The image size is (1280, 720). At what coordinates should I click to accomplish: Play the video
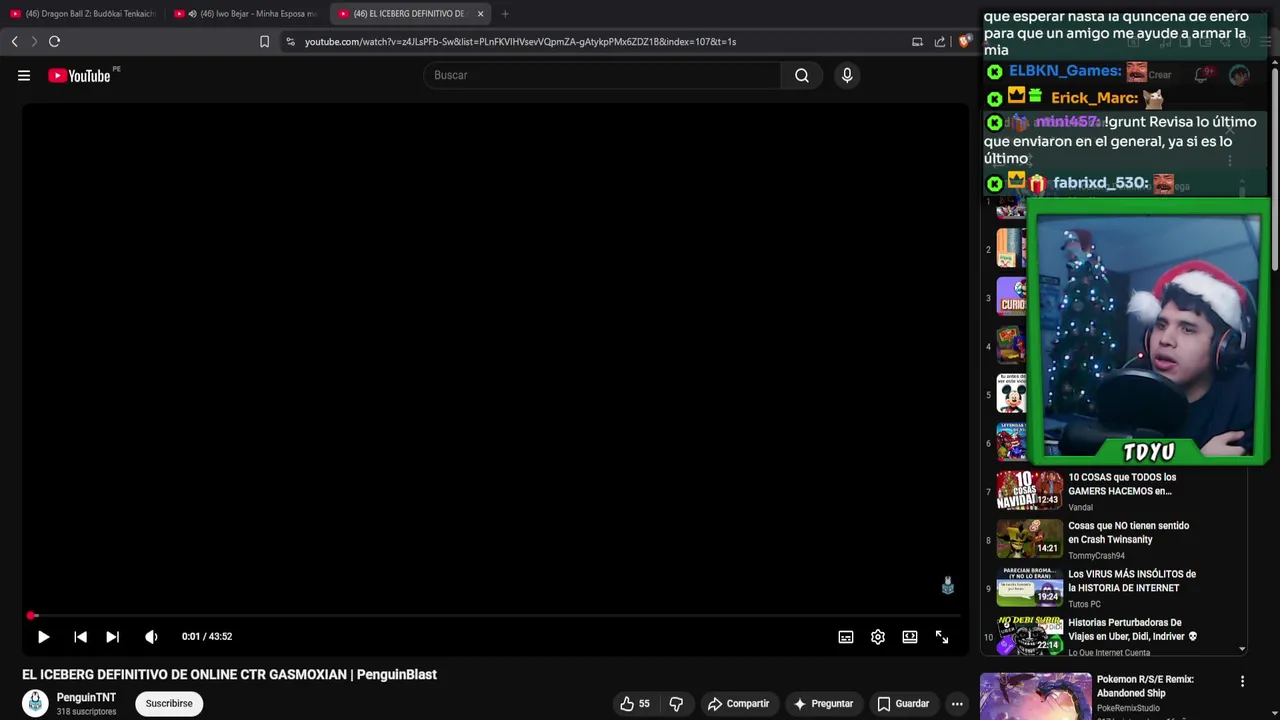click(x=44, y=637)
